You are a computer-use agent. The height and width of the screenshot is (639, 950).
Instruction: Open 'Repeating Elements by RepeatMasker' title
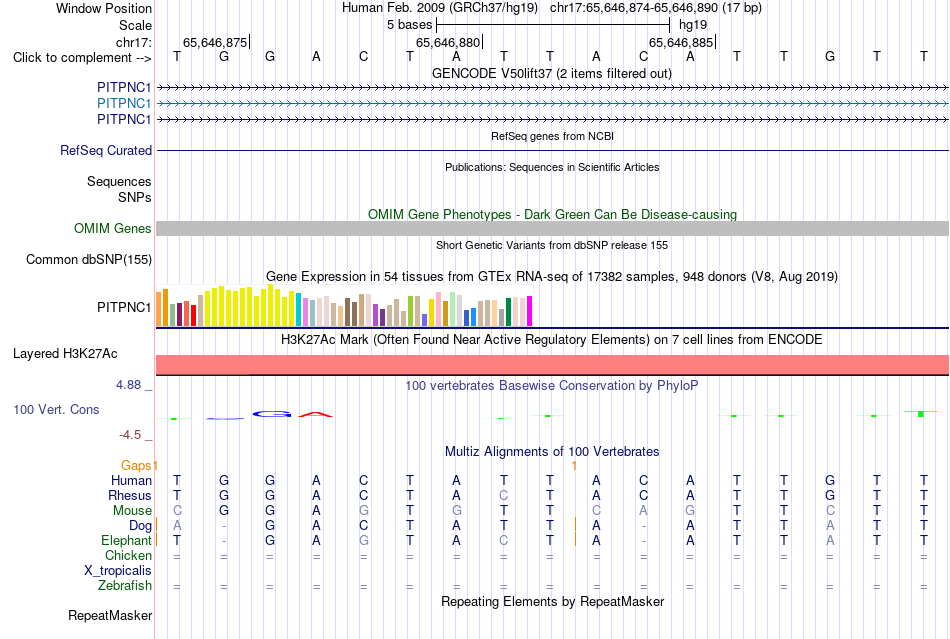coord(553,601)
